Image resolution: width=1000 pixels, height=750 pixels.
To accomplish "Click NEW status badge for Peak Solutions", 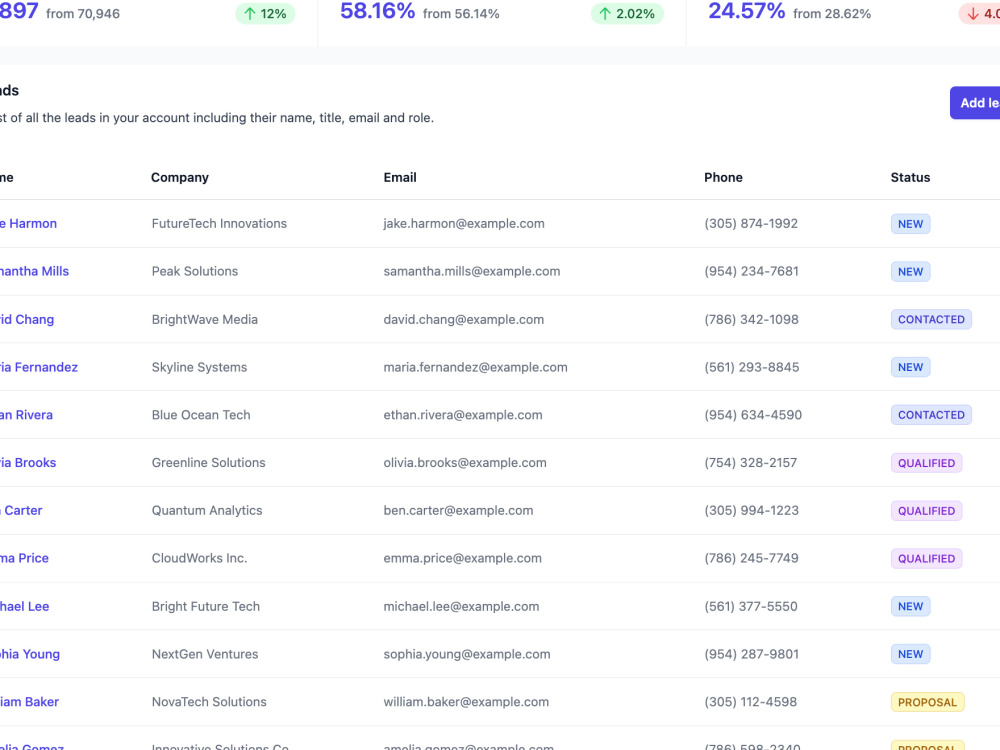I will pyautogui.click(x=910, y=272).
